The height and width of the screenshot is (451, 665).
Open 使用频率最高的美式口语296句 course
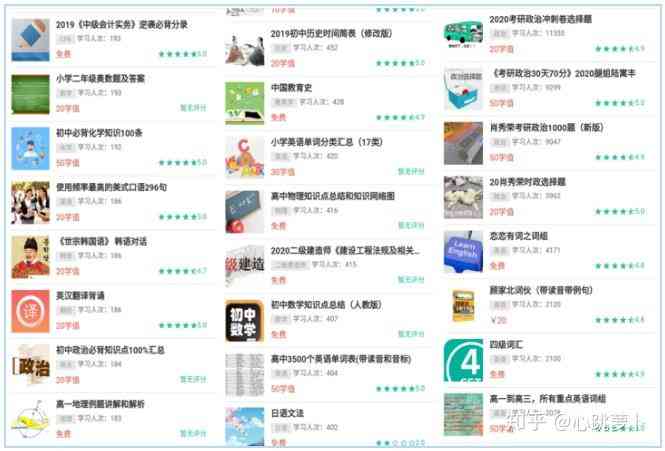pyautogui.click(x=111, y=187)
